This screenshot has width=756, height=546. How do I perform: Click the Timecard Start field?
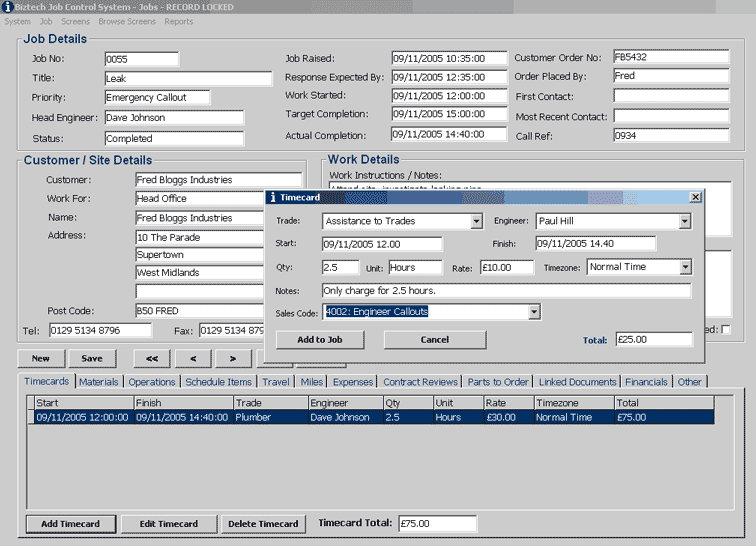[382, 244]
